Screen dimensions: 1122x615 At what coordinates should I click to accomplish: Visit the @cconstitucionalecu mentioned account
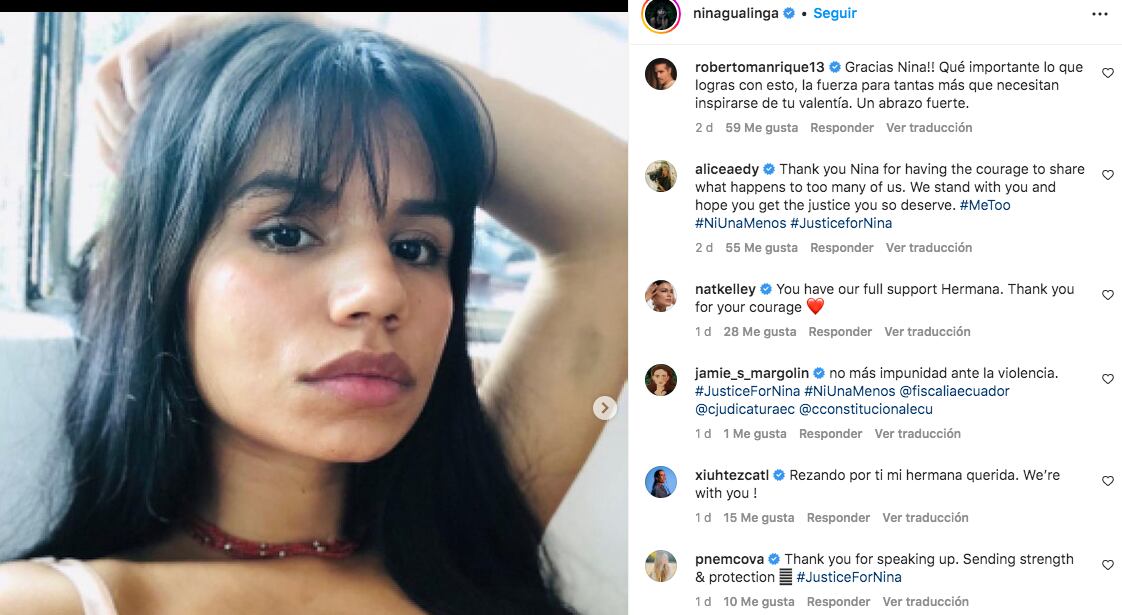tap(865, 410)
